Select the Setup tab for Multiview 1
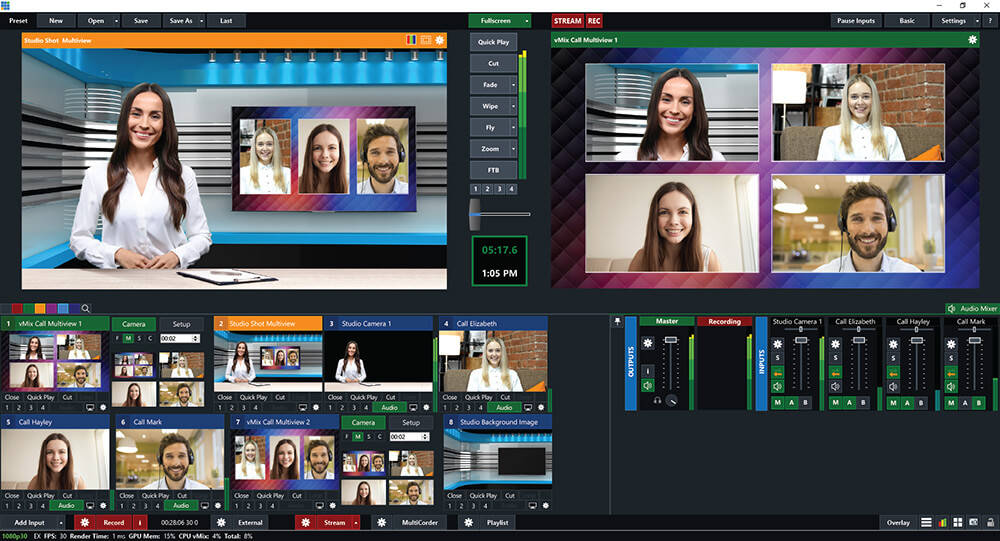 point(181,324)
